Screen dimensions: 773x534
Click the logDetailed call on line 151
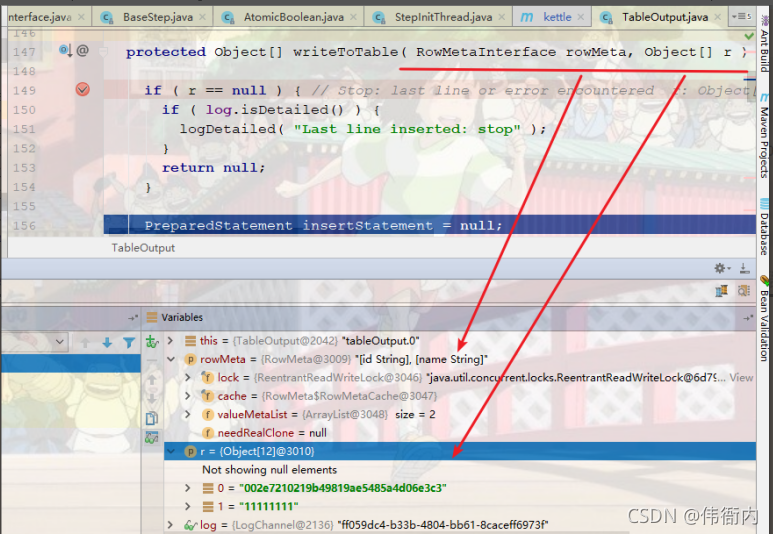363,129
